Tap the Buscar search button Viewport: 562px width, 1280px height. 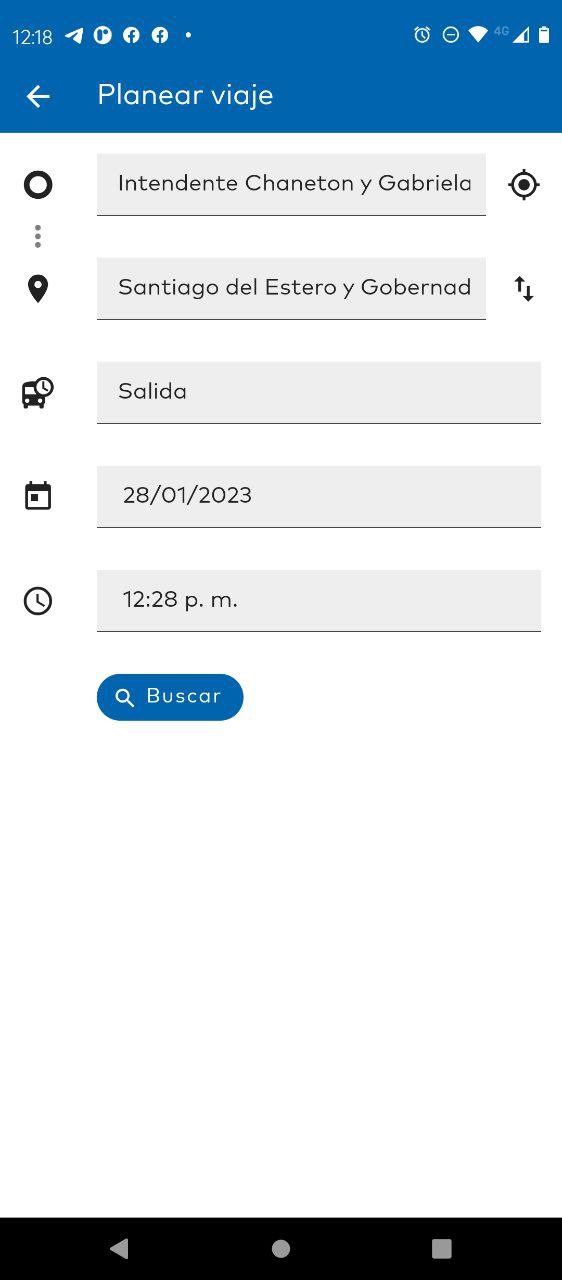tap(170, 697)
